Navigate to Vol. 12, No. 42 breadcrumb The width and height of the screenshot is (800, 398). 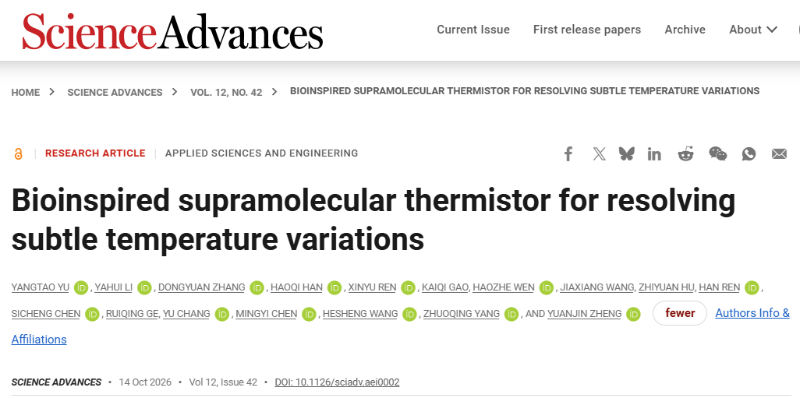tap(226, 92)
